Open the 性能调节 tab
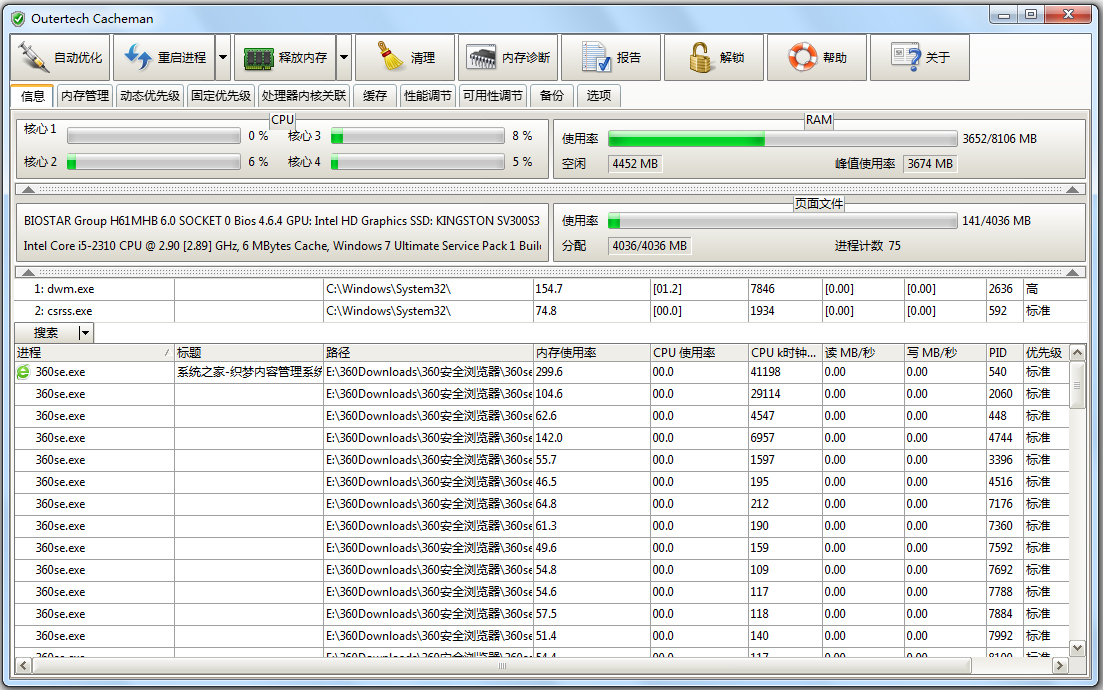 (x=428, y=96)
